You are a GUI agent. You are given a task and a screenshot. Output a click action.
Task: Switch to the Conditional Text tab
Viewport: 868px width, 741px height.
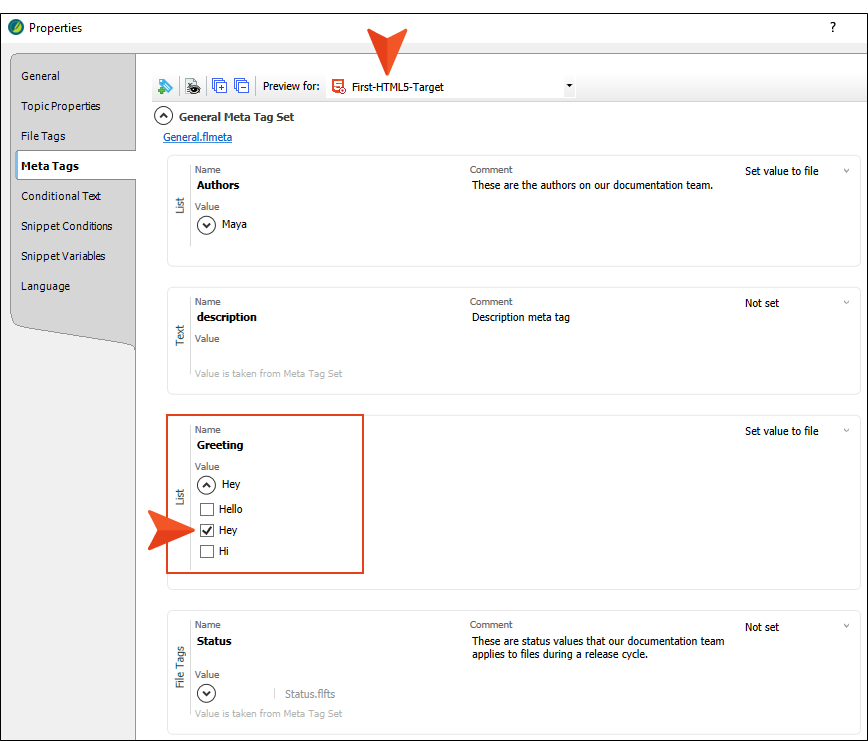pyautogui.click(x=61, y=196)
